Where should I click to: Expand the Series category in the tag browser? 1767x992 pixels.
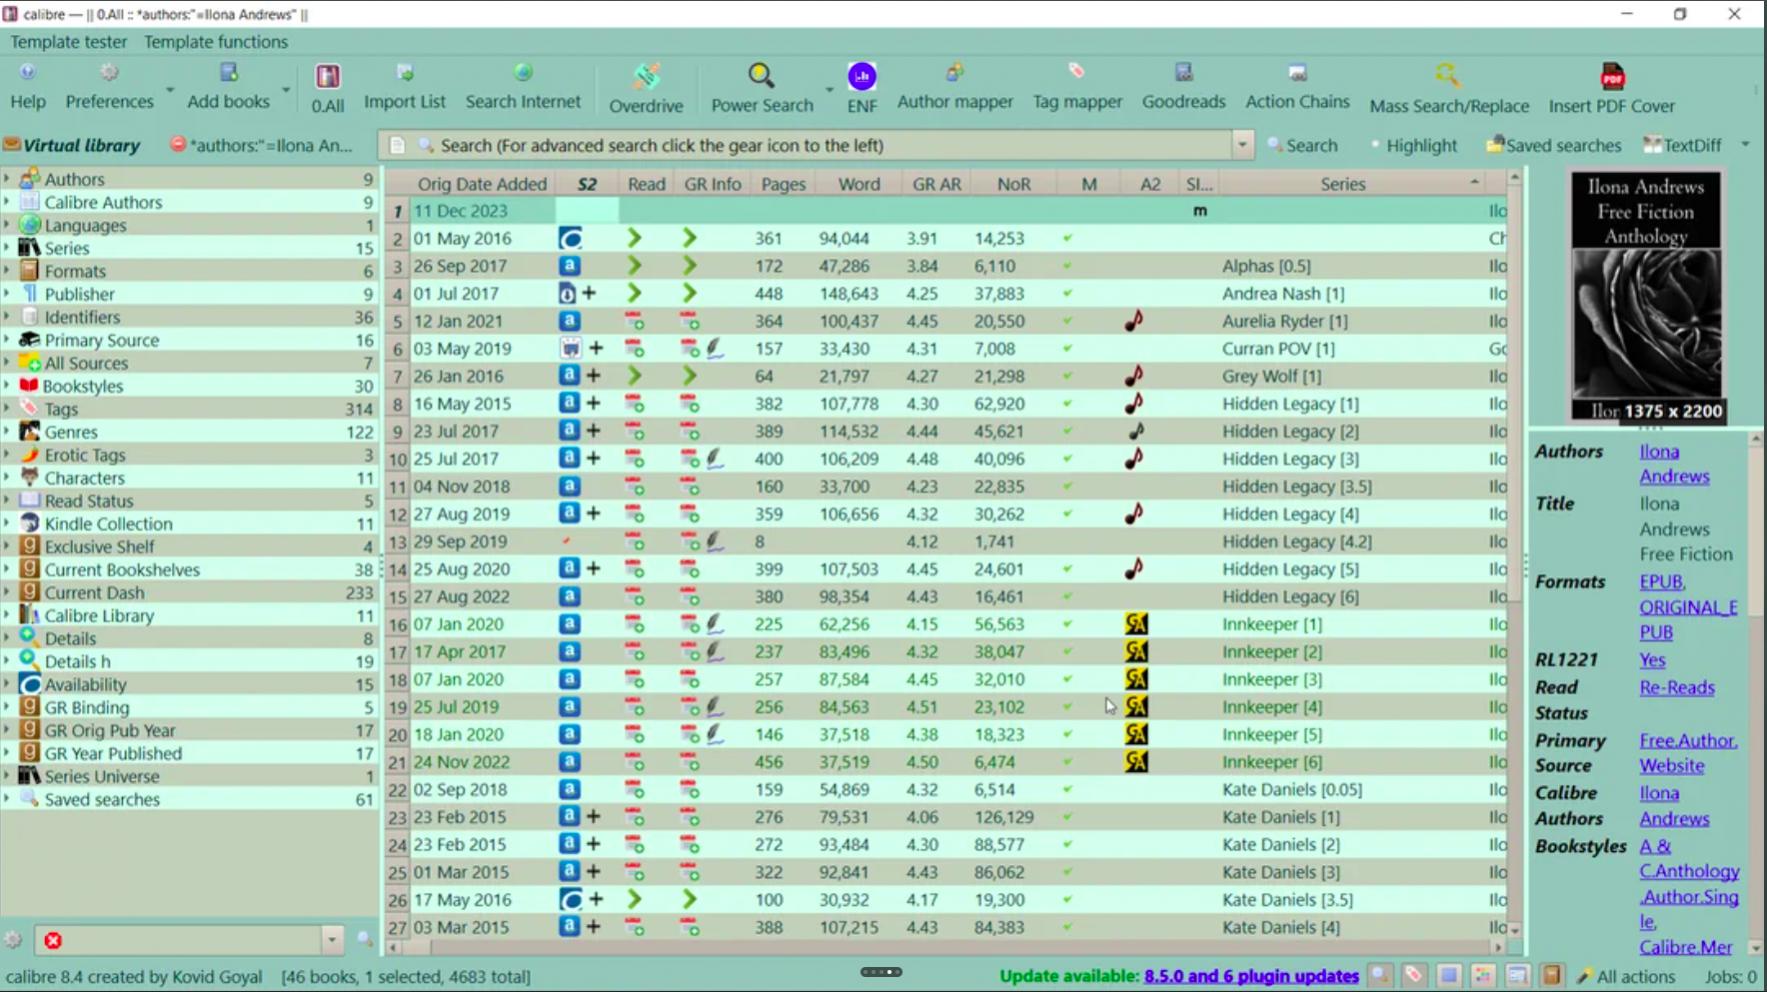click(x=7, y=248)
